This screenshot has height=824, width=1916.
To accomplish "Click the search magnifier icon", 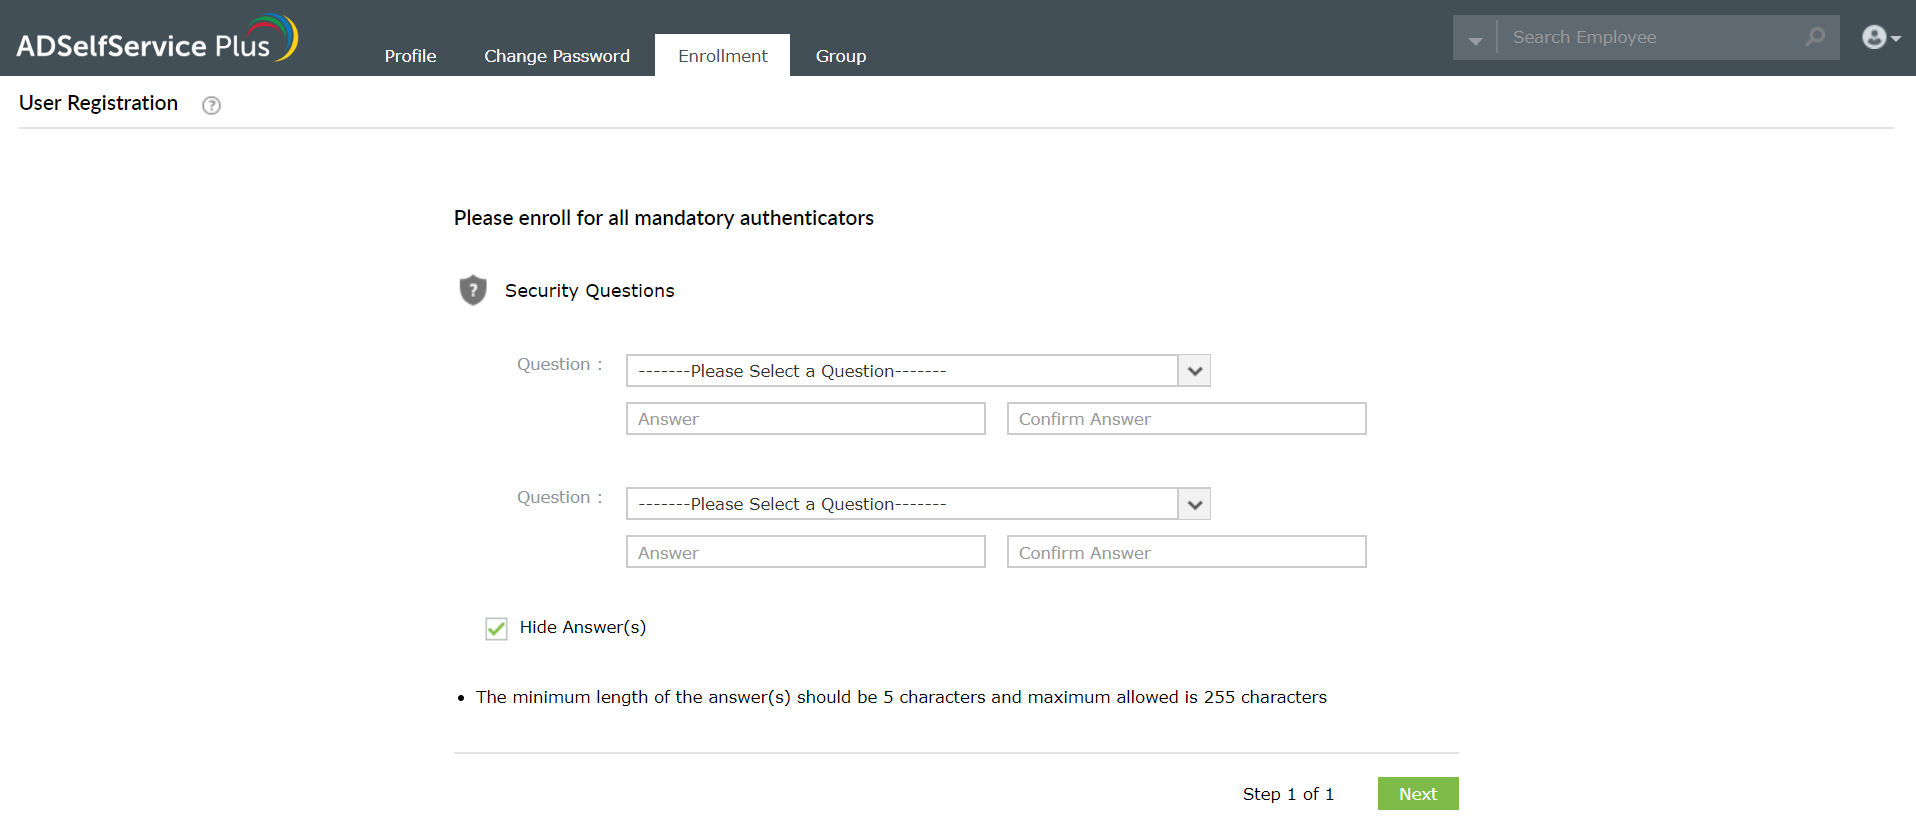I will pyautogui.click(x=1815, y=37).
